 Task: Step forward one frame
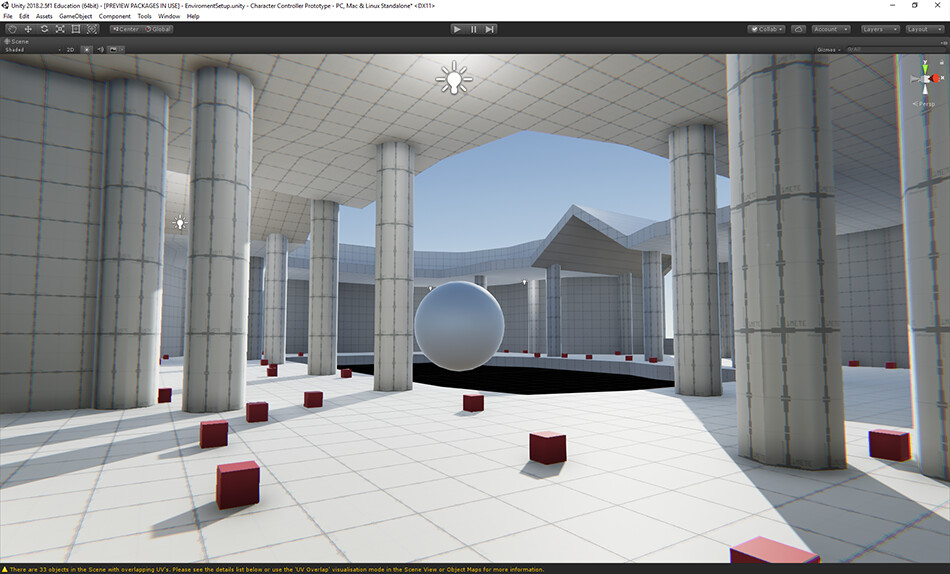(x=490, y=29)
